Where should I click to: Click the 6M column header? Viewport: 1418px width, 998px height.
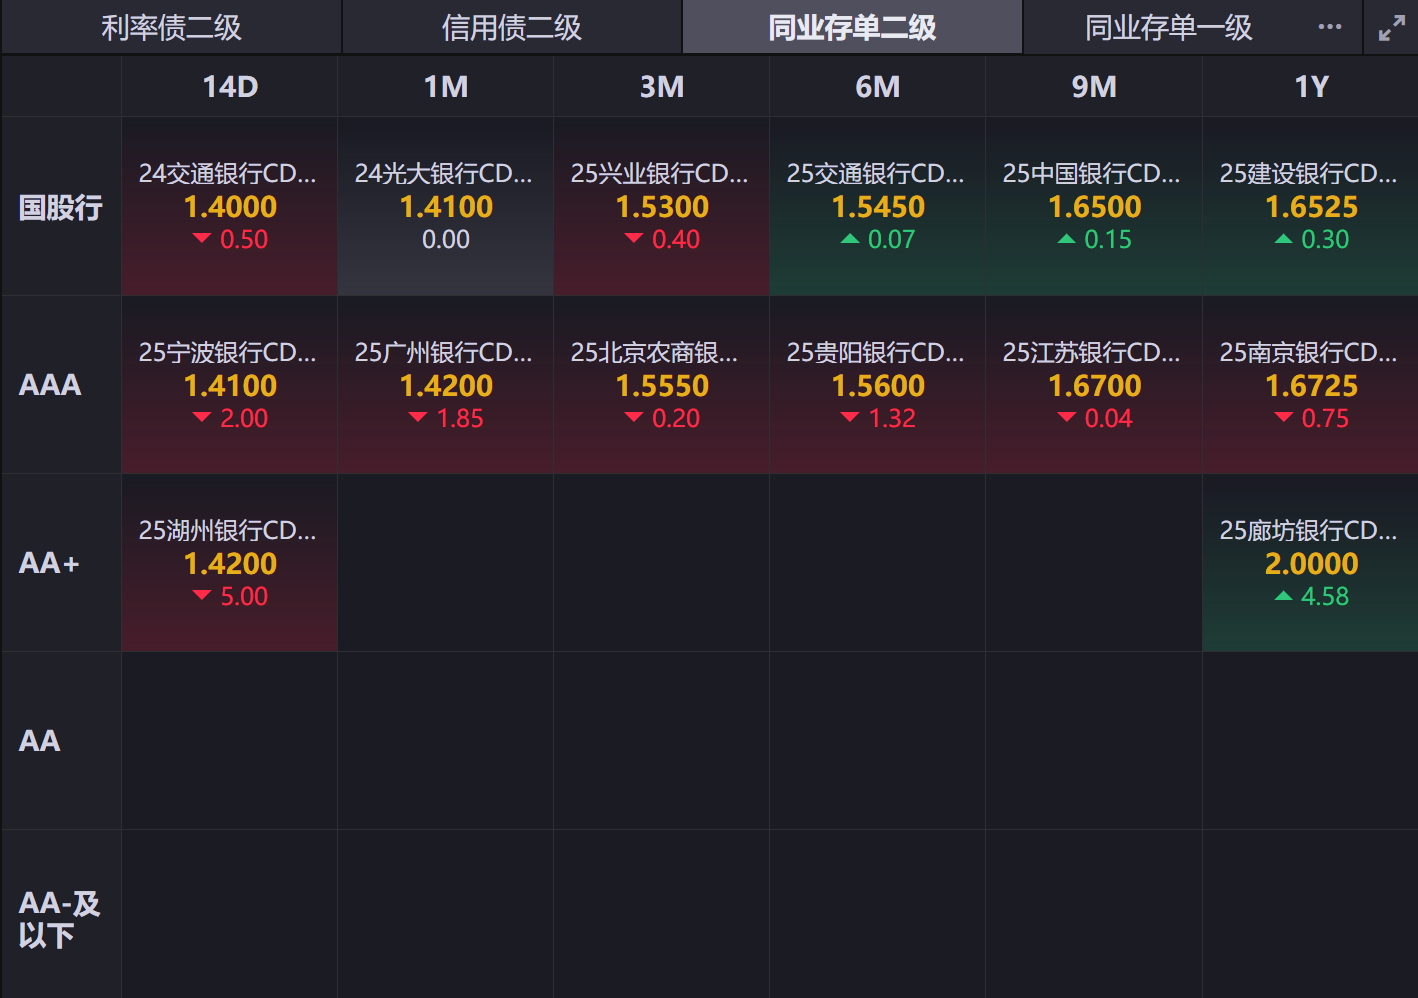878,87
